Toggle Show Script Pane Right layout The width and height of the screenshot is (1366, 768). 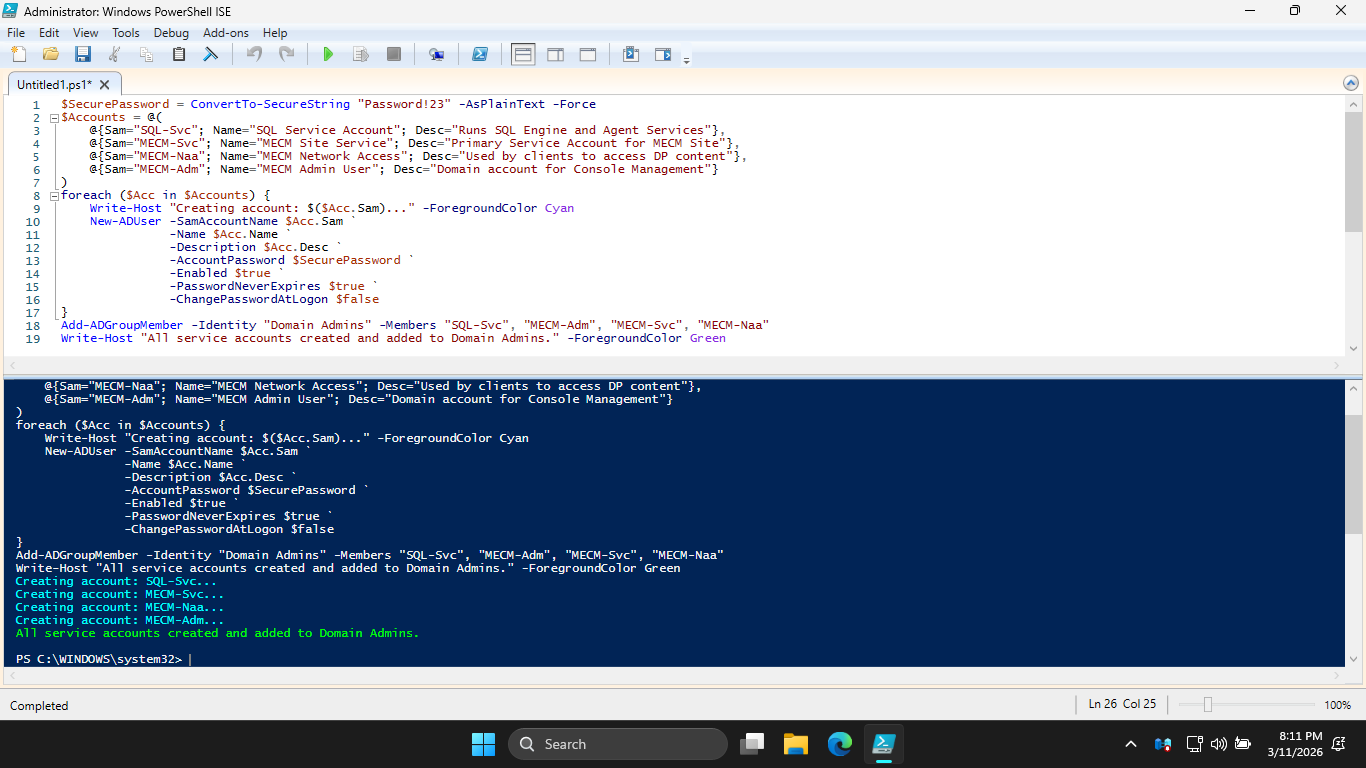pyautogui.click(x=555, y=54)
